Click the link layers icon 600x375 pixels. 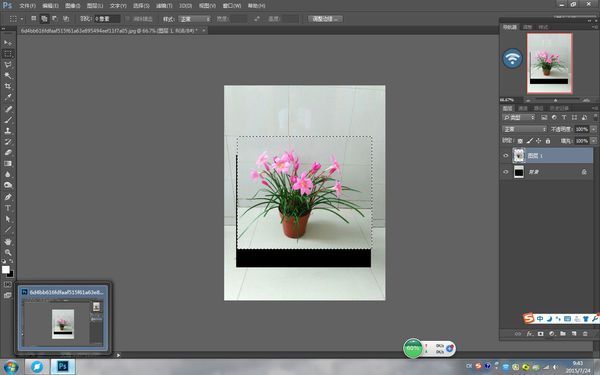(x=518, y=334)
